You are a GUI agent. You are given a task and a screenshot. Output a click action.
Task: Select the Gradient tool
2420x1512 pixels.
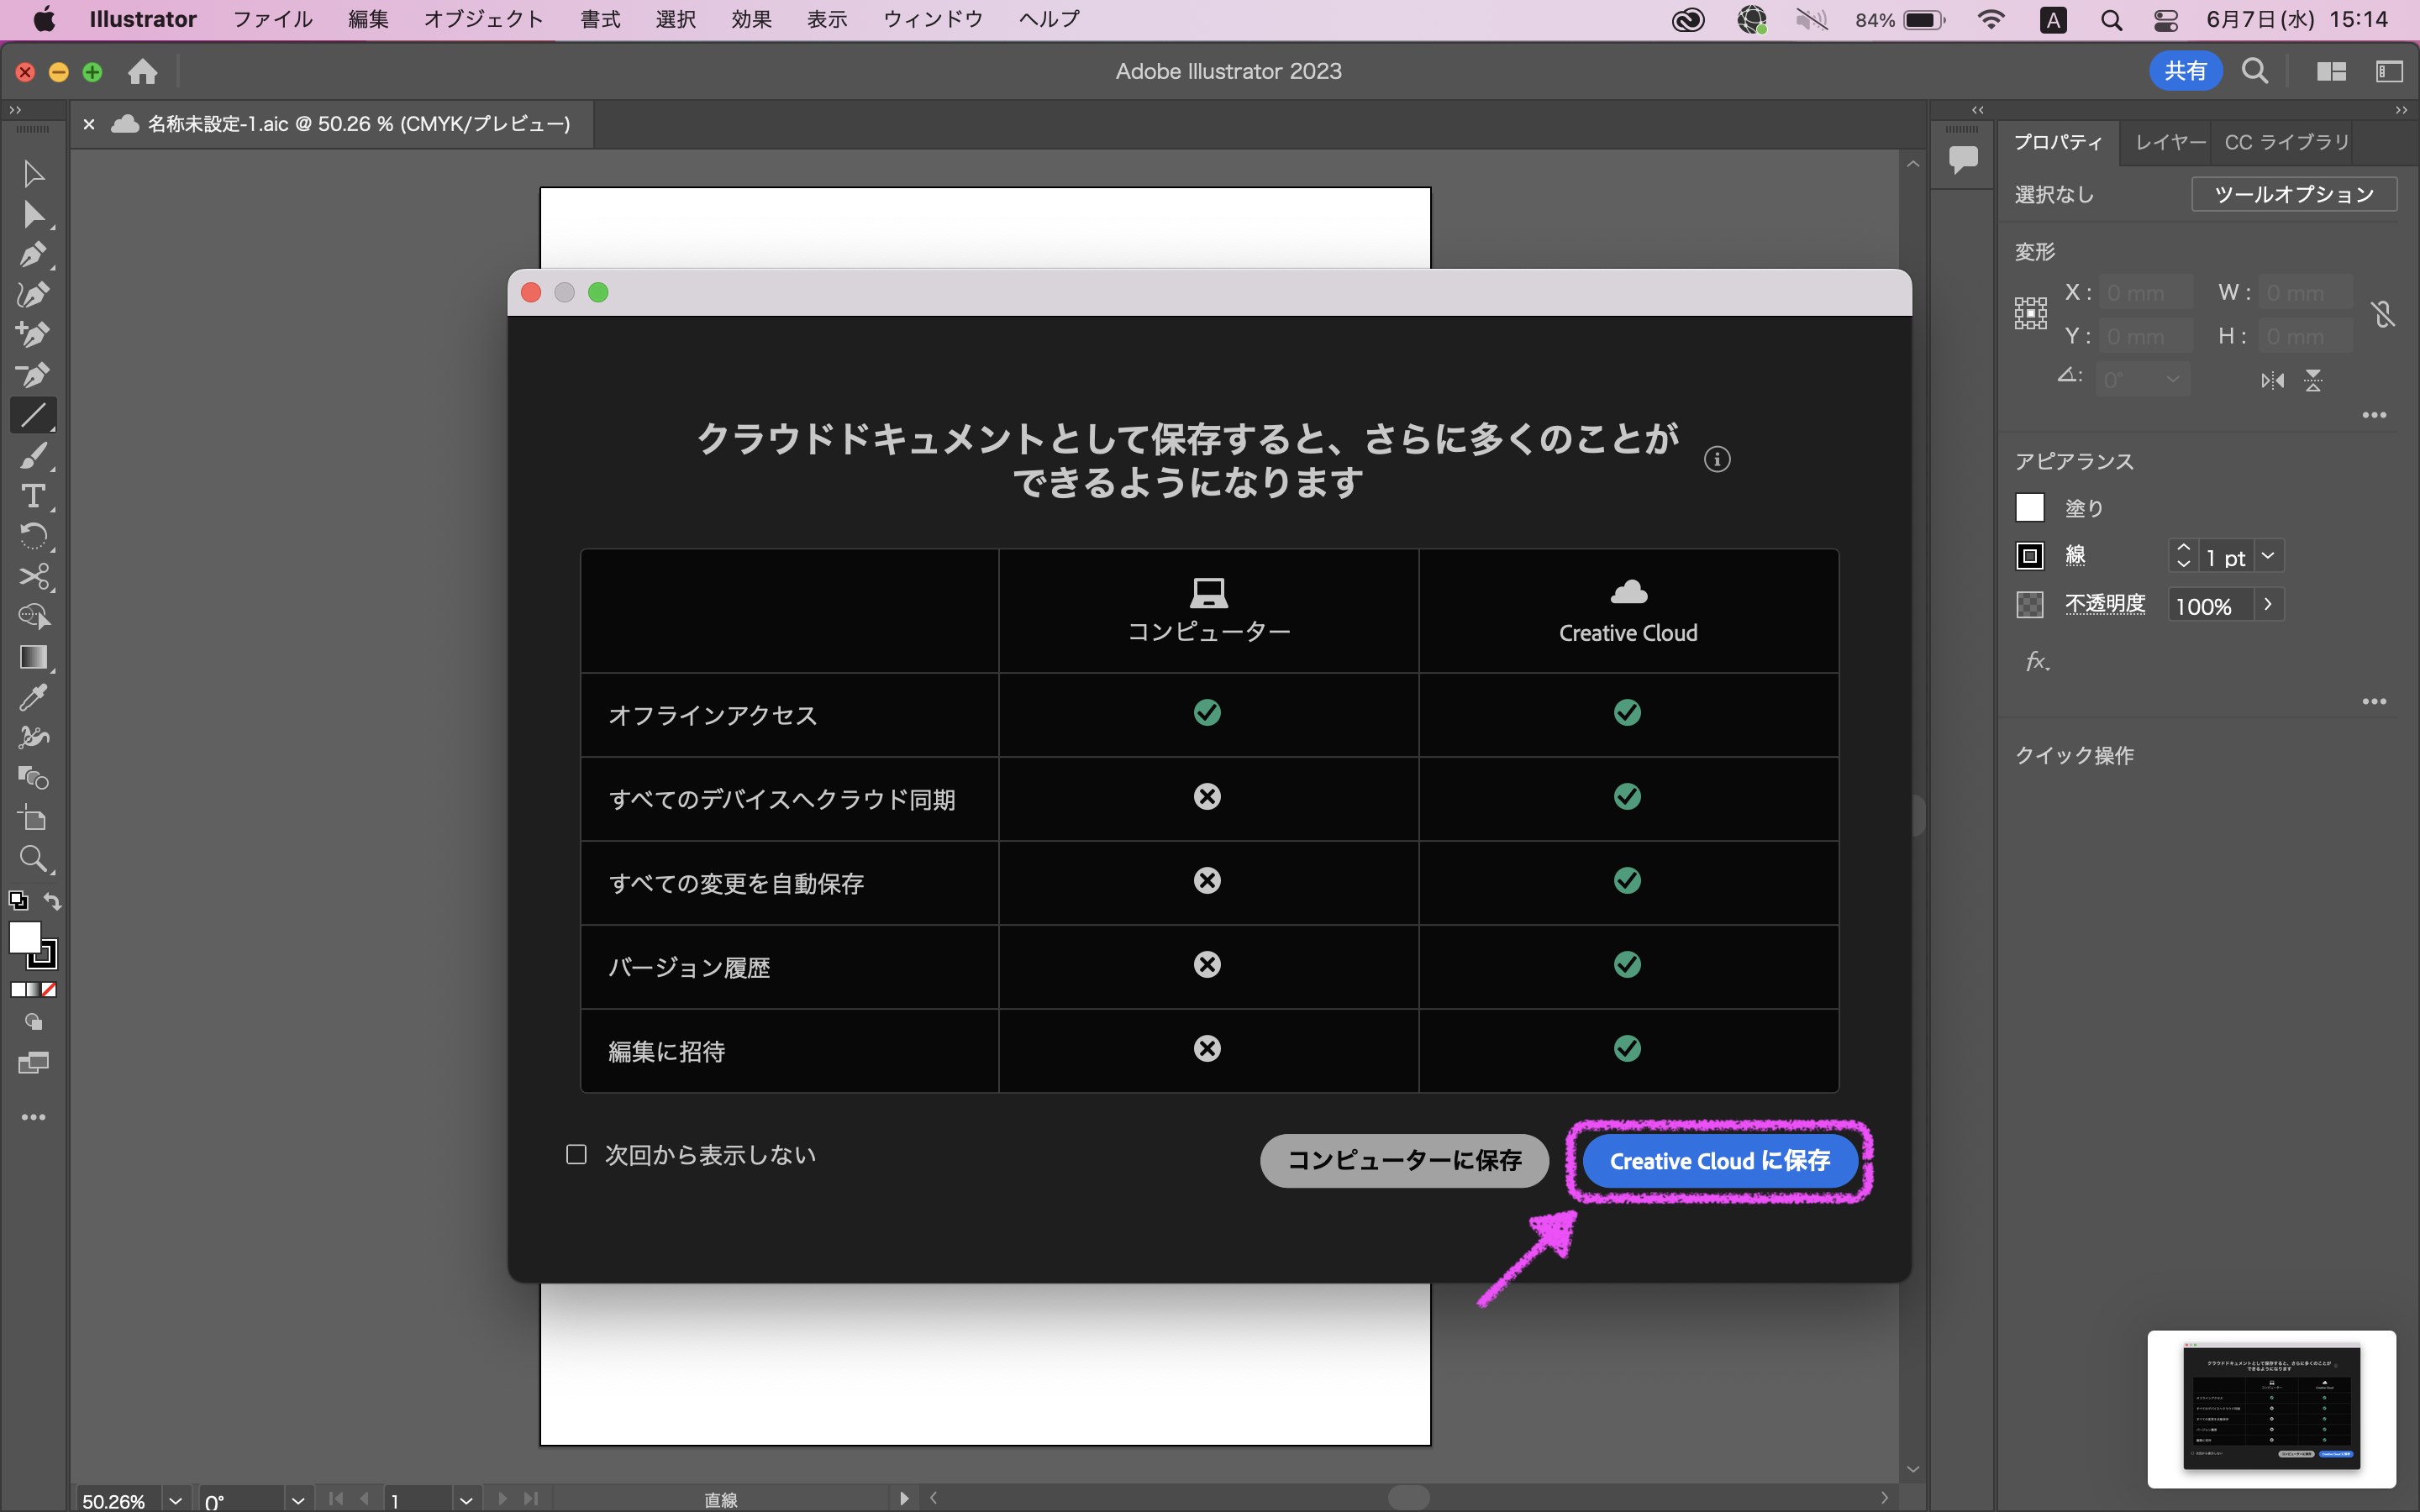32,657
